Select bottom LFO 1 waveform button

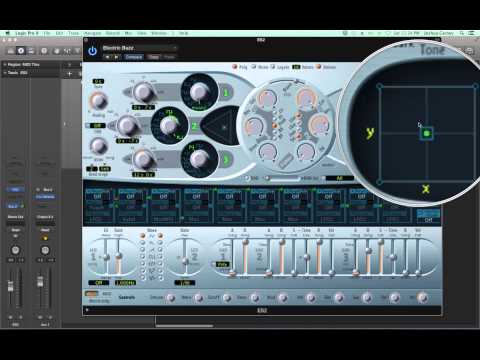pos(143,277)
